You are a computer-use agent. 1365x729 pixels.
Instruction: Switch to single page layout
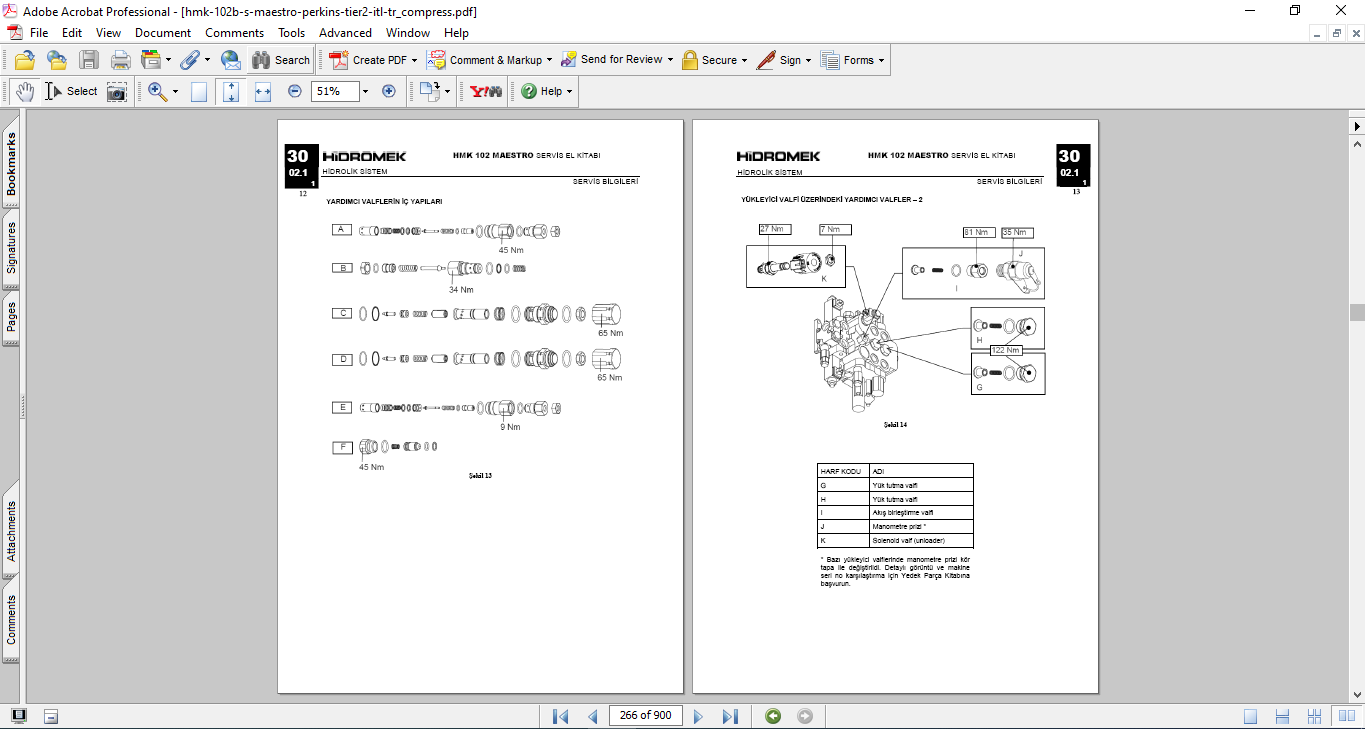(1251, 716)
